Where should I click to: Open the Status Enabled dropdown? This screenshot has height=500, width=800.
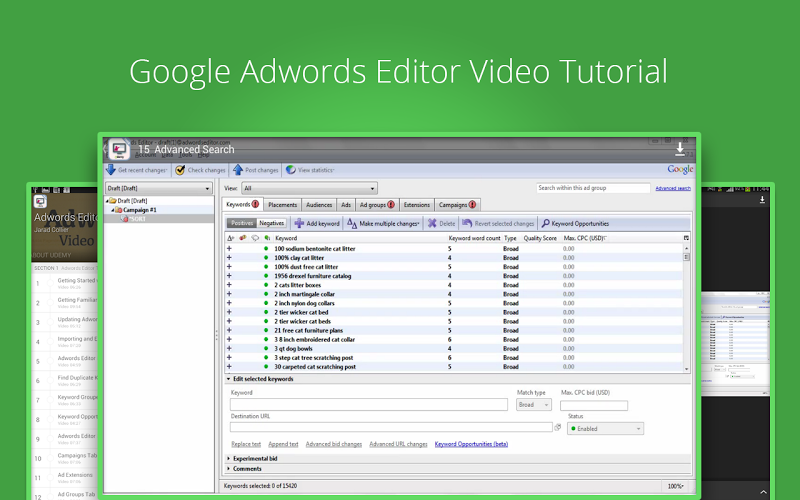point(605,428)
